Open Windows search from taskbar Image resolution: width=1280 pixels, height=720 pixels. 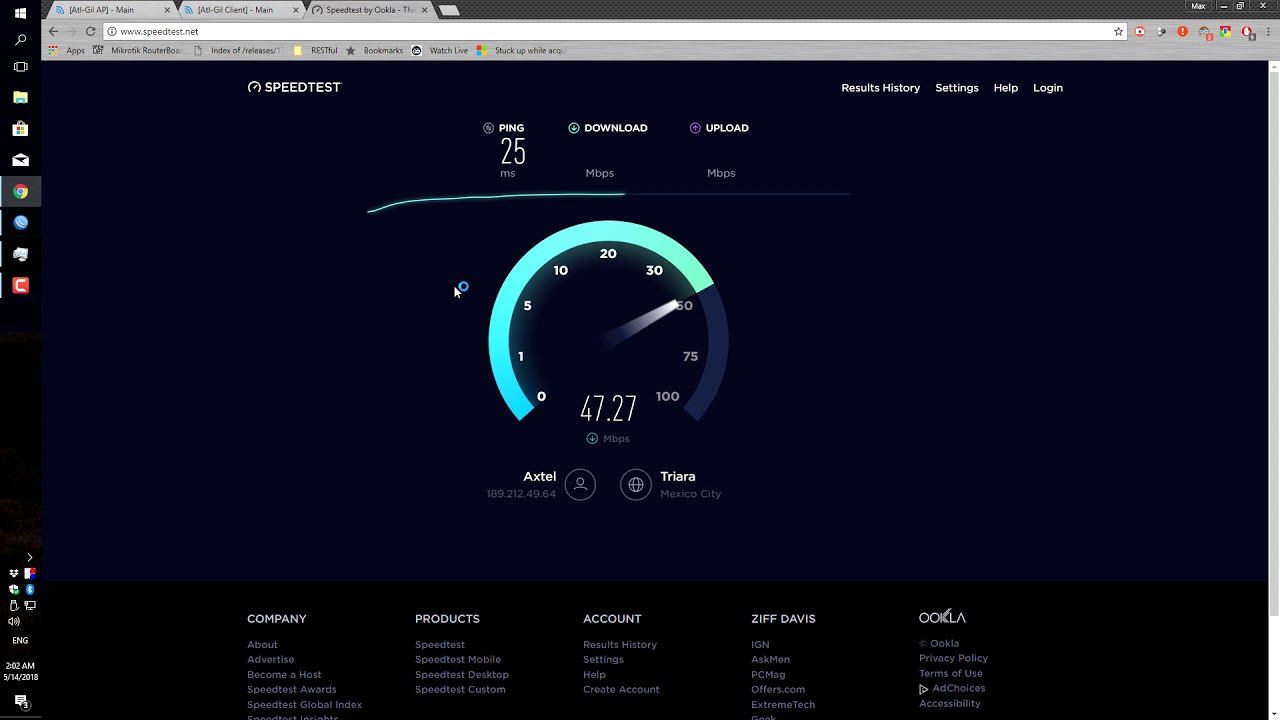(x=20, y=40)
